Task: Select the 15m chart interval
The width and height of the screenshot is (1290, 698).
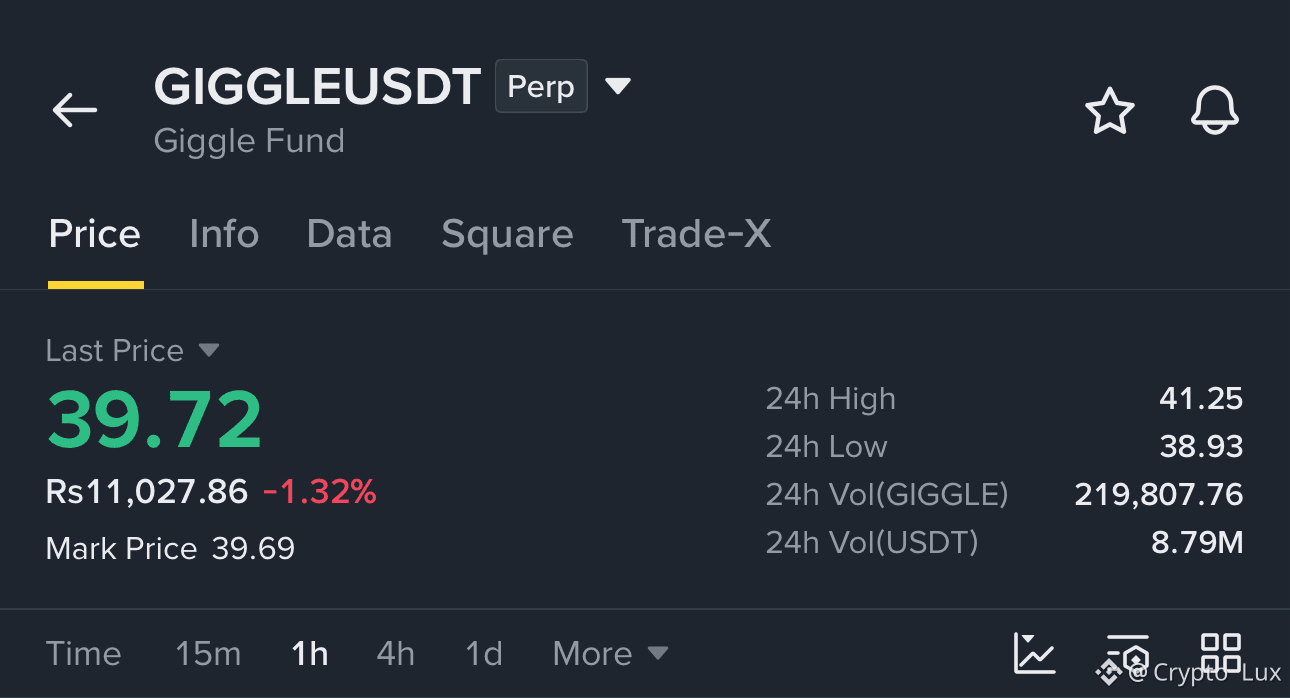Action: (x=208, y=653)
